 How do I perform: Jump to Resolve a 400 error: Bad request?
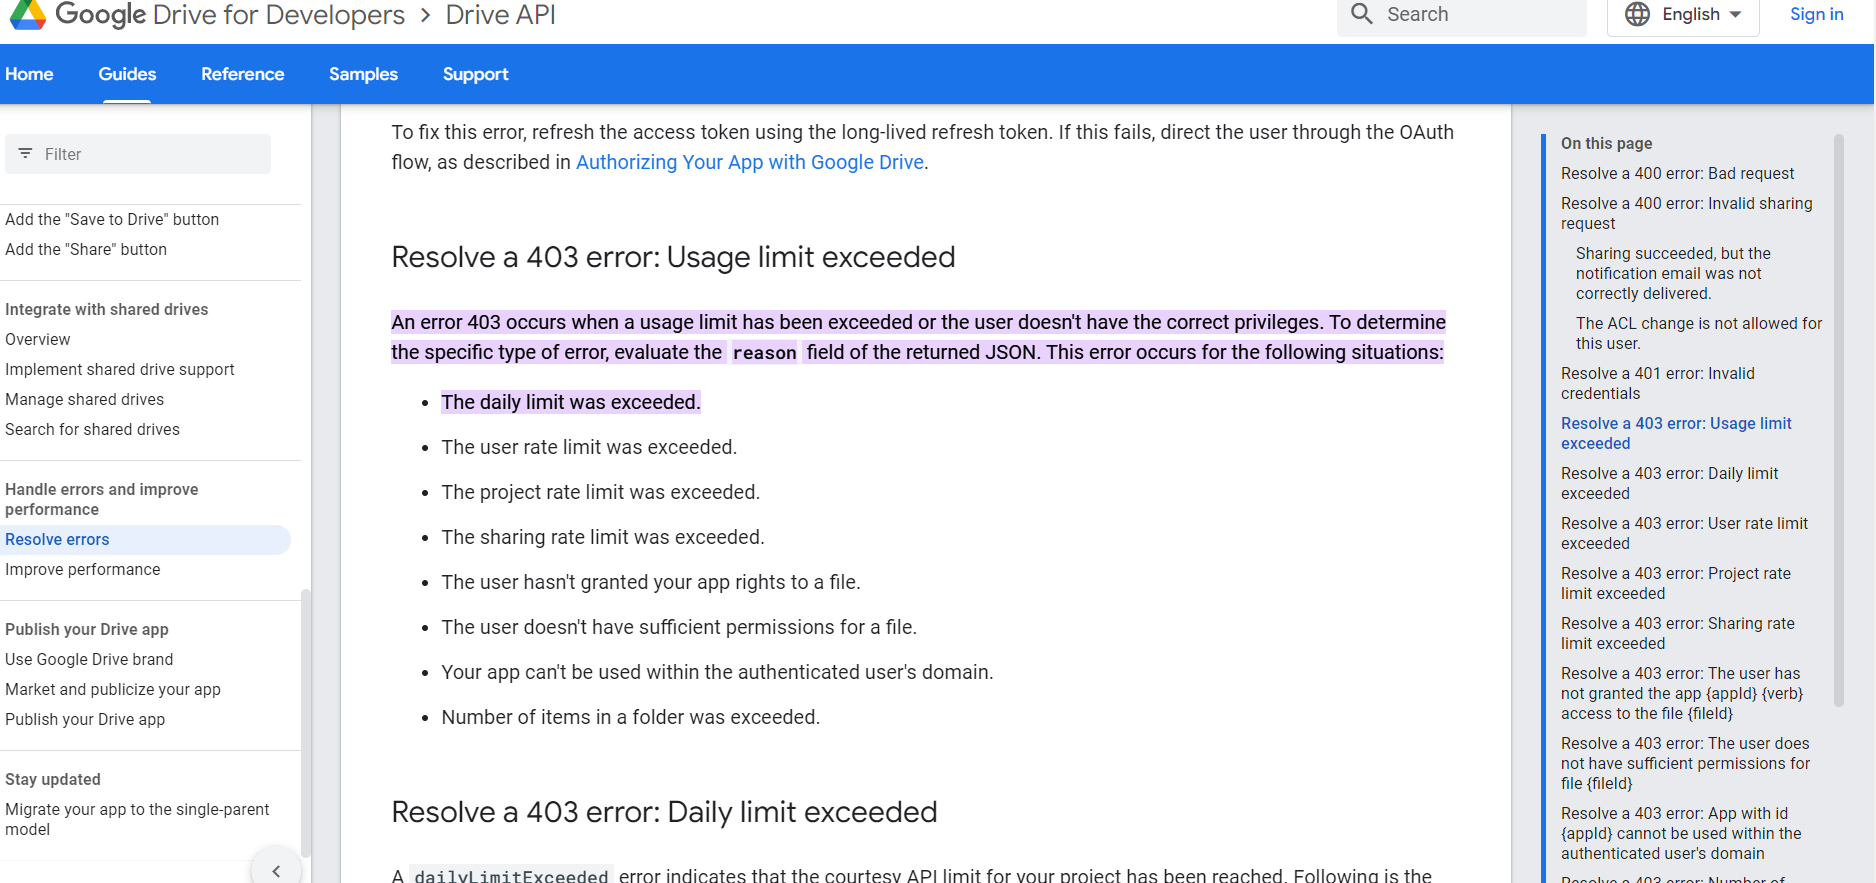pos(1677,173)
